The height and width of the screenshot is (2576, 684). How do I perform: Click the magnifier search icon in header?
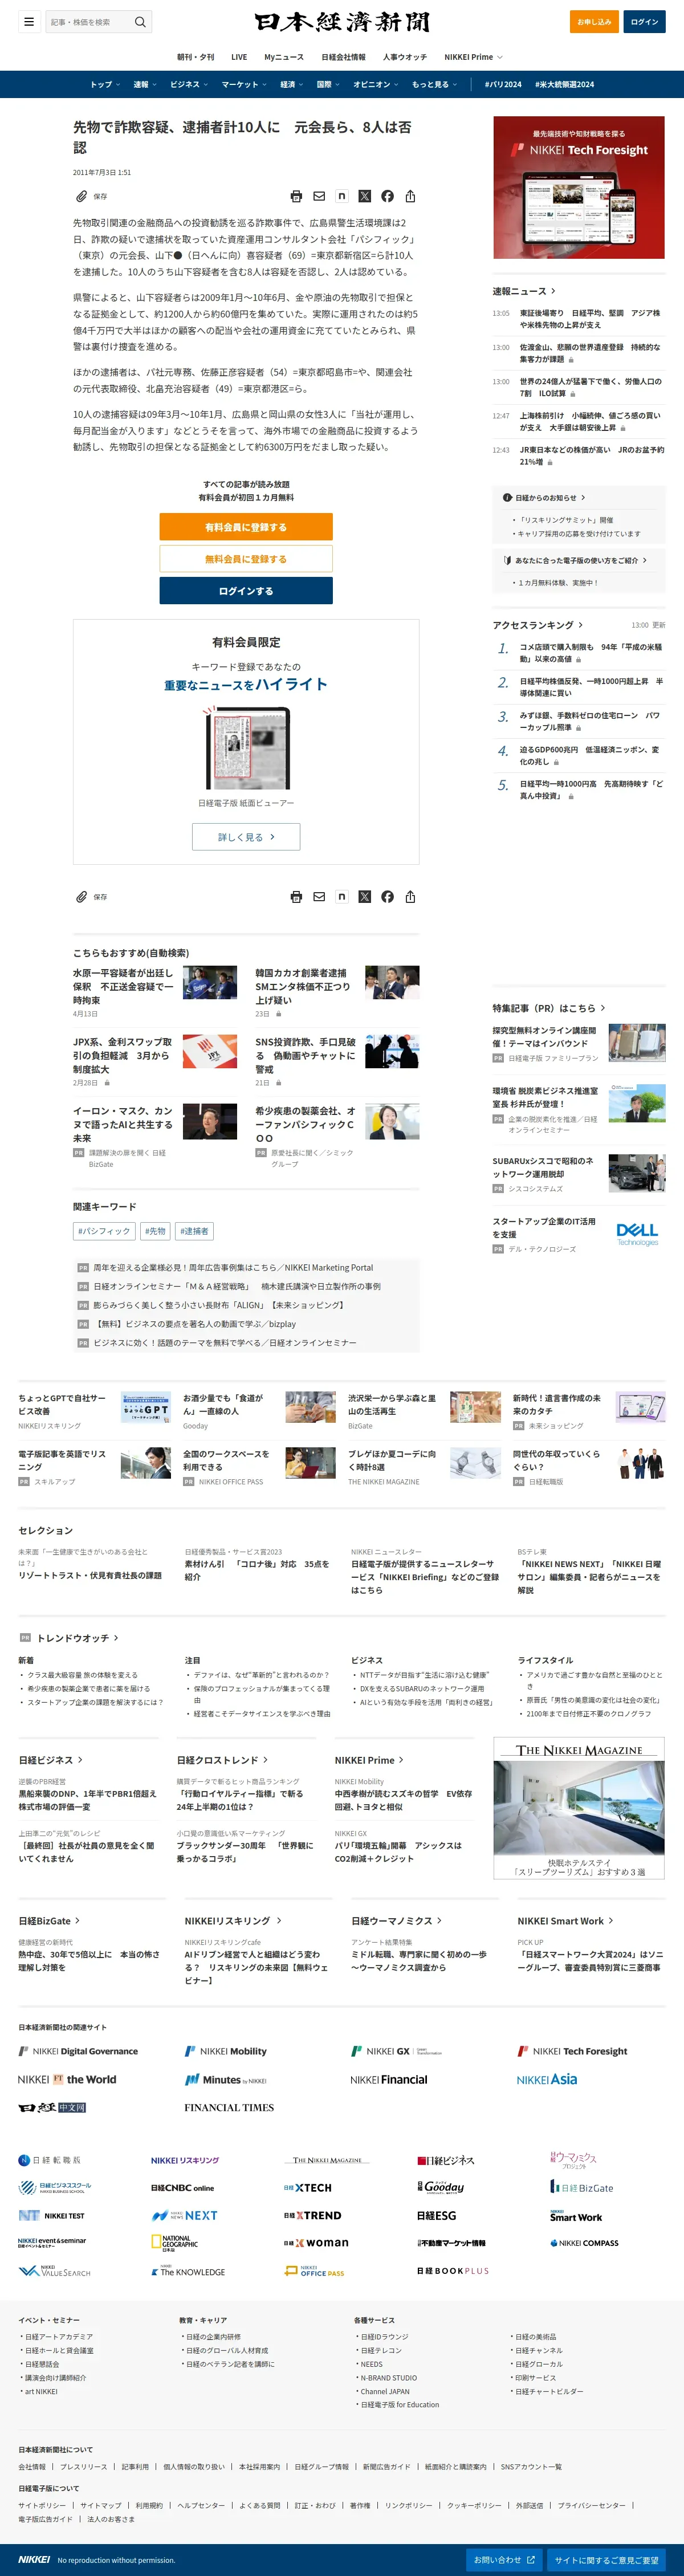tap(140, 21)
